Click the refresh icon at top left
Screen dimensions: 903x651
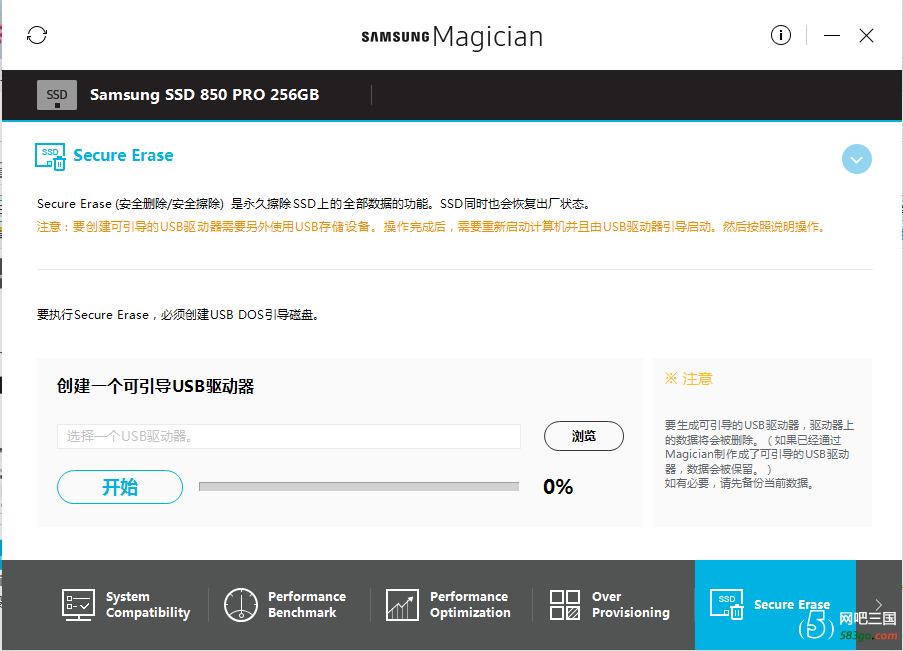coord(37,35)
